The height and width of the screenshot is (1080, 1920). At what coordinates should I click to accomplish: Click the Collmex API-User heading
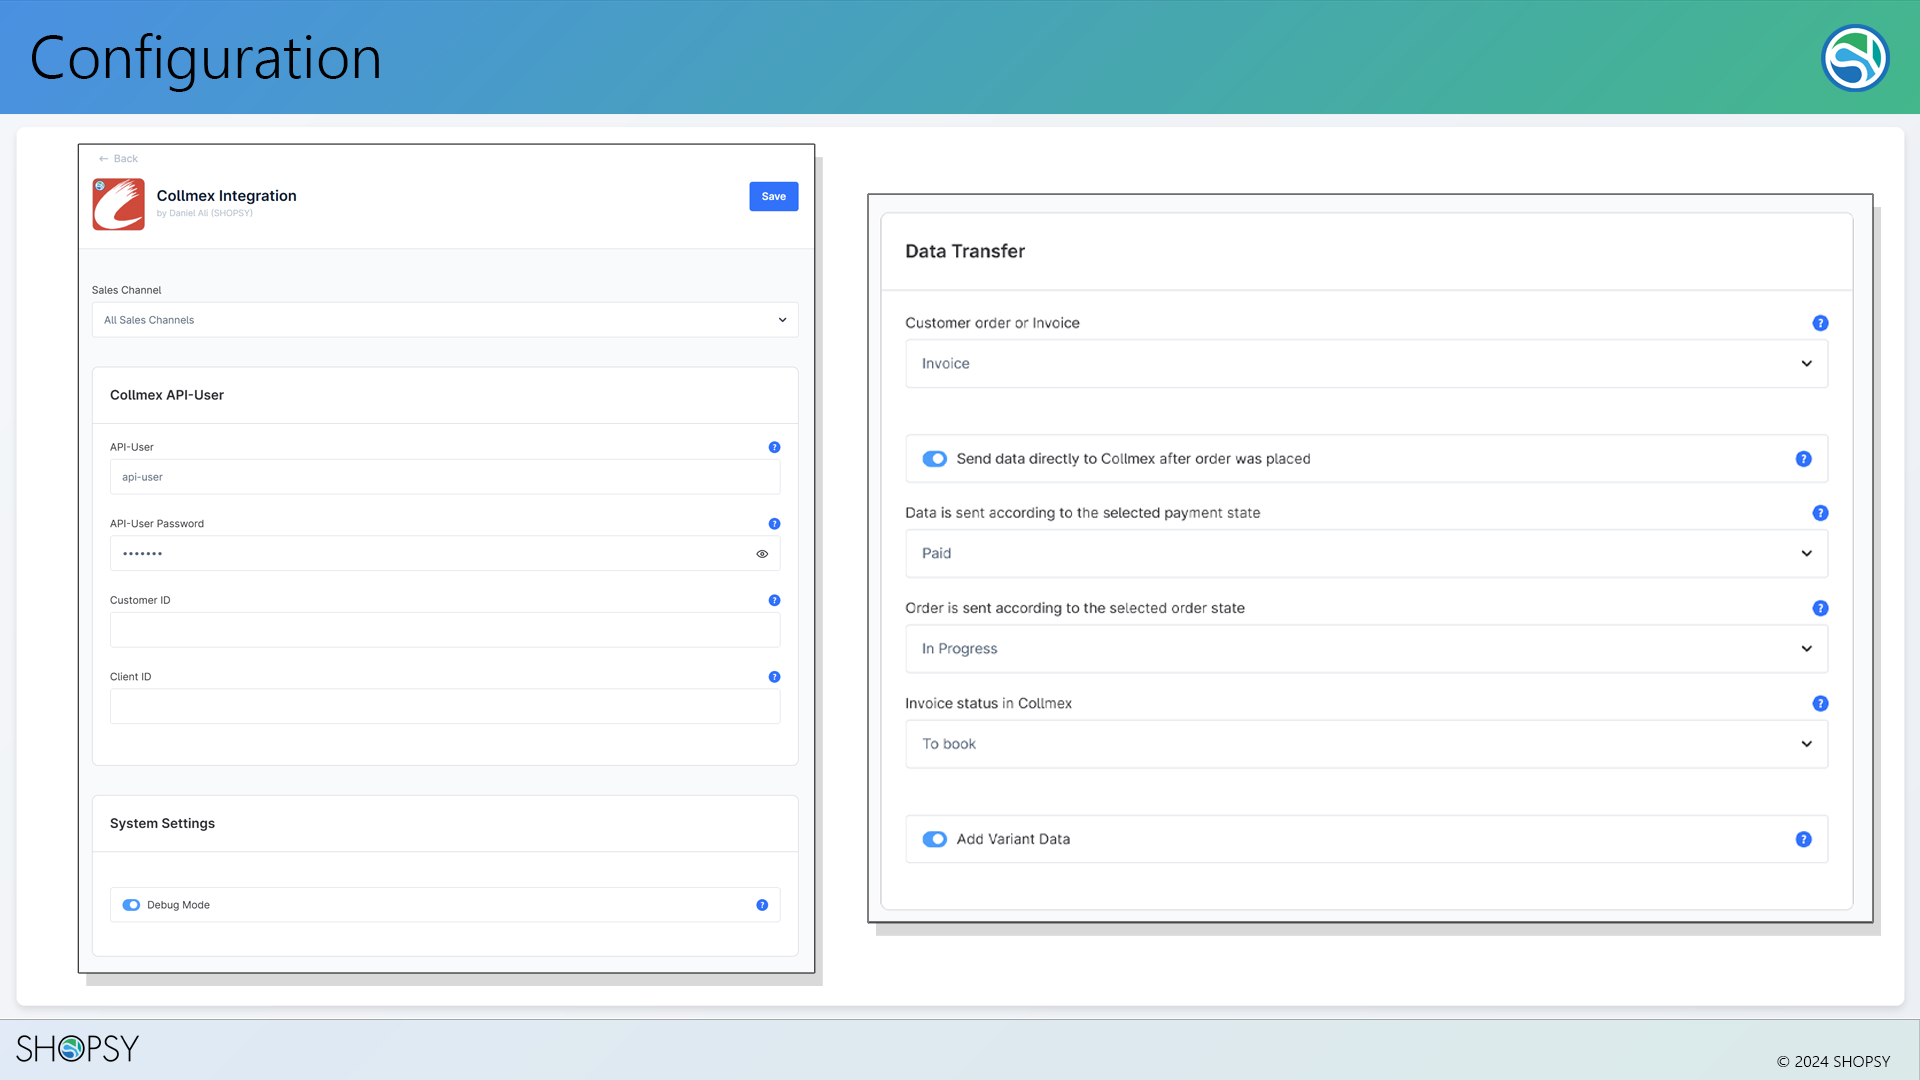click(167, 395)
